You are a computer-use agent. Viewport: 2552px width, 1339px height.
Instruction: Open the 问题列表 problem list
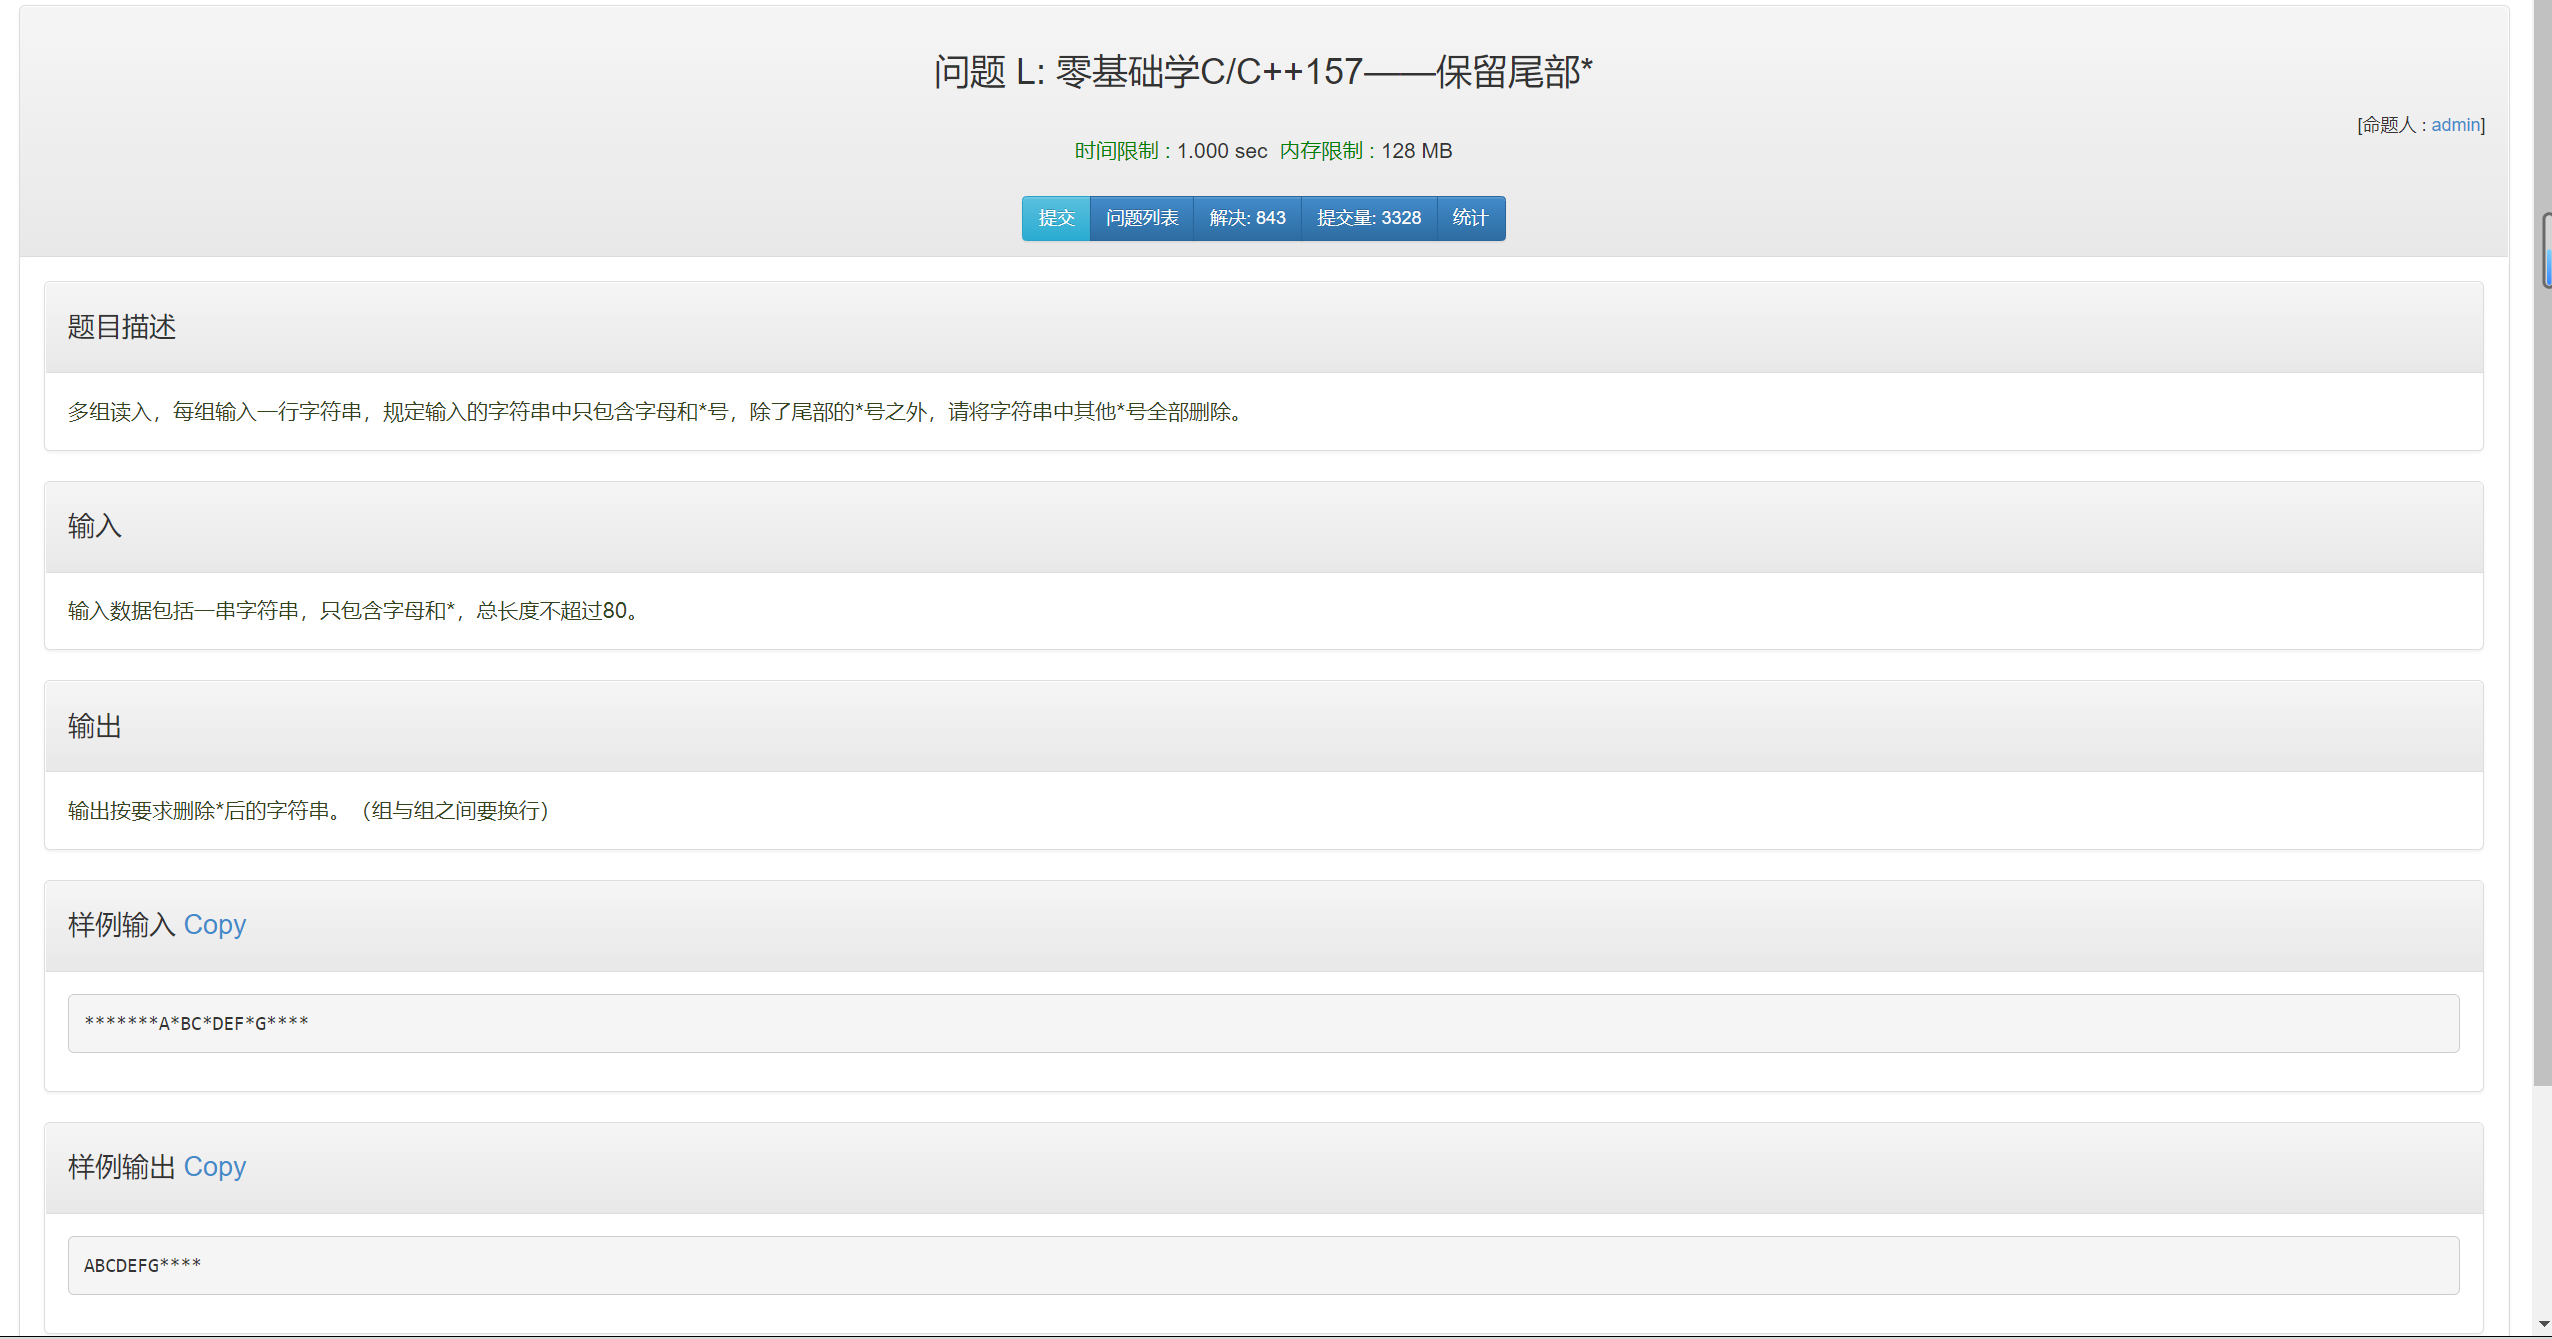1141,218
